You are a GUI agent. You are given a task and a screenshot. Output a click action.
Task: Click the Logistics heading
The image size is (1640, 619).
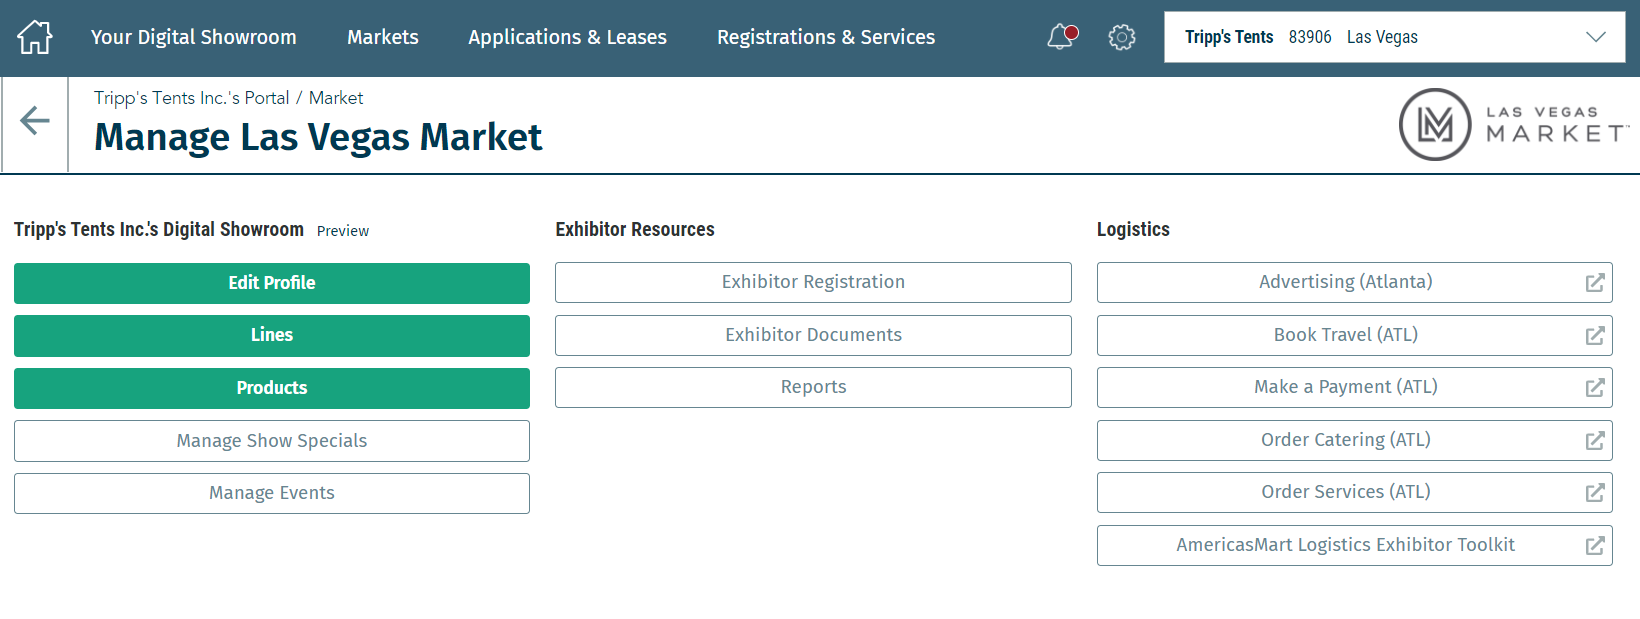point(1133,229)
